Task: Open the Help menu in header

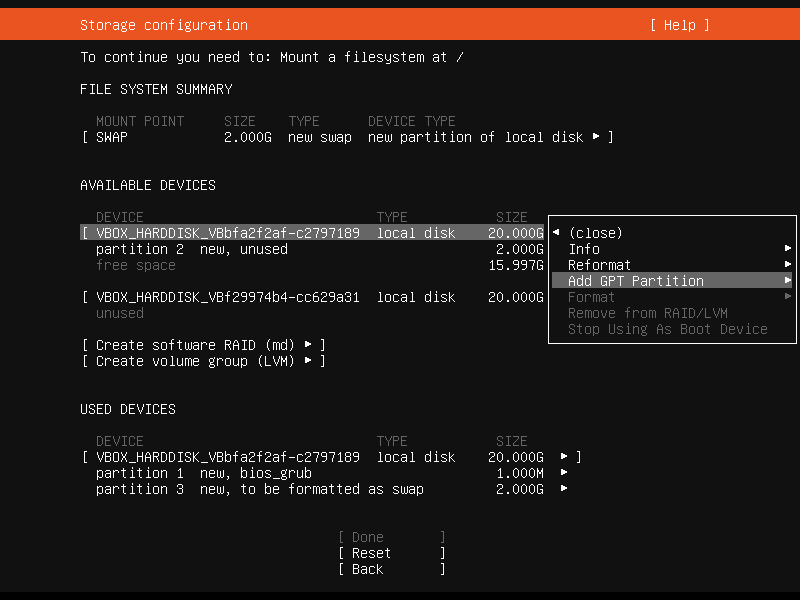Action: click(680, 25)
